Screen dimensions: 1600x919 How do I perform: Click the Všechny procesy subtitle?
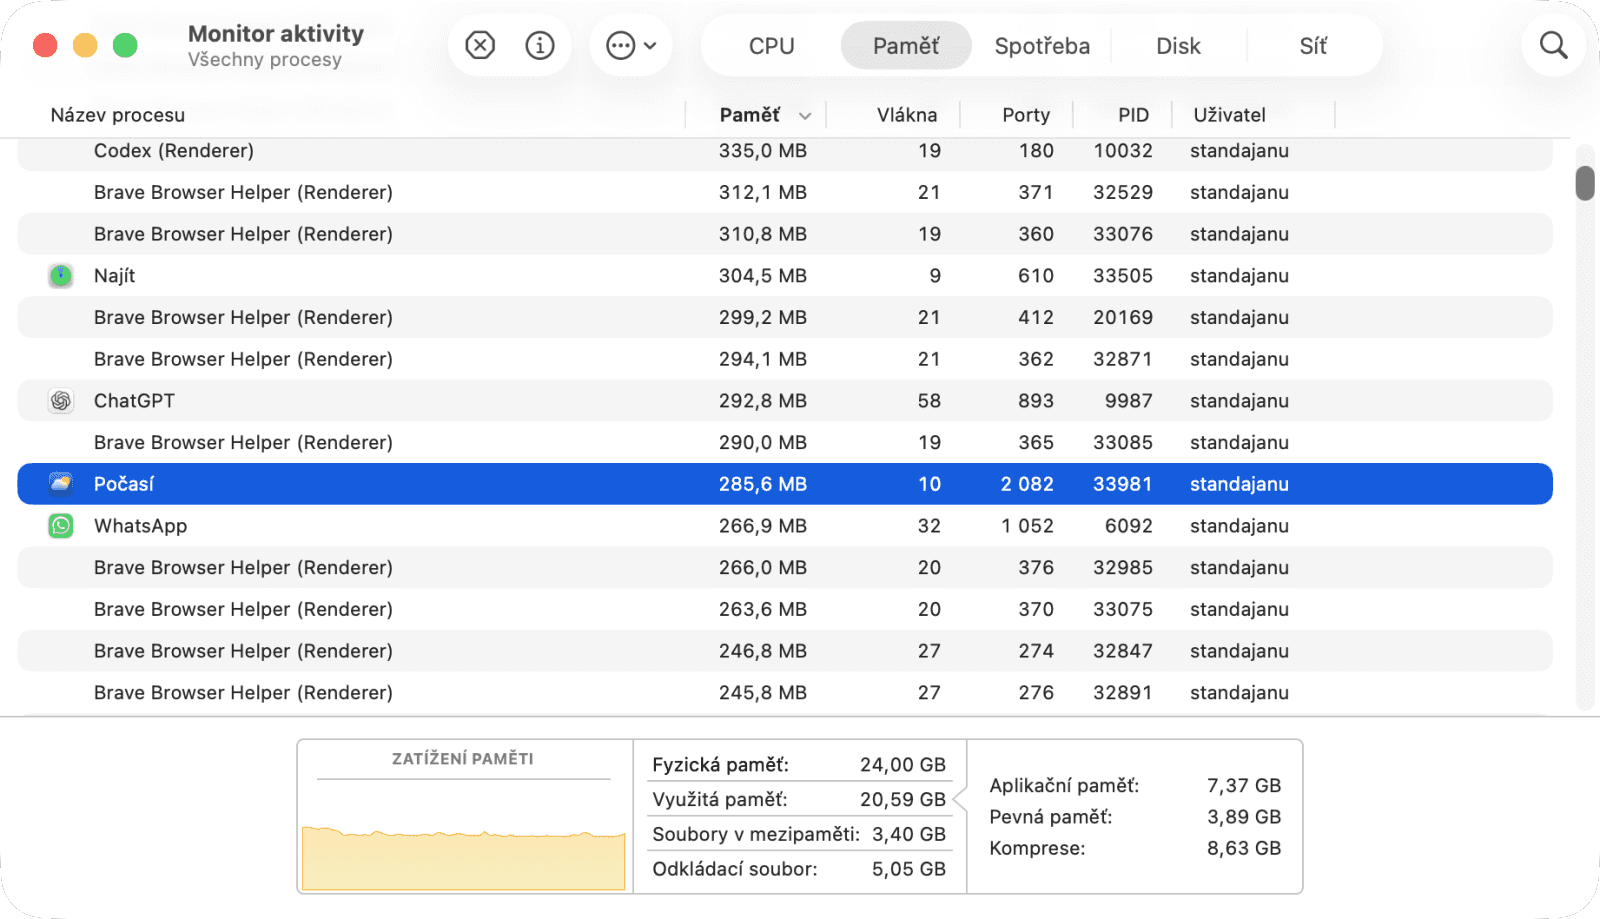coord(265,60)
